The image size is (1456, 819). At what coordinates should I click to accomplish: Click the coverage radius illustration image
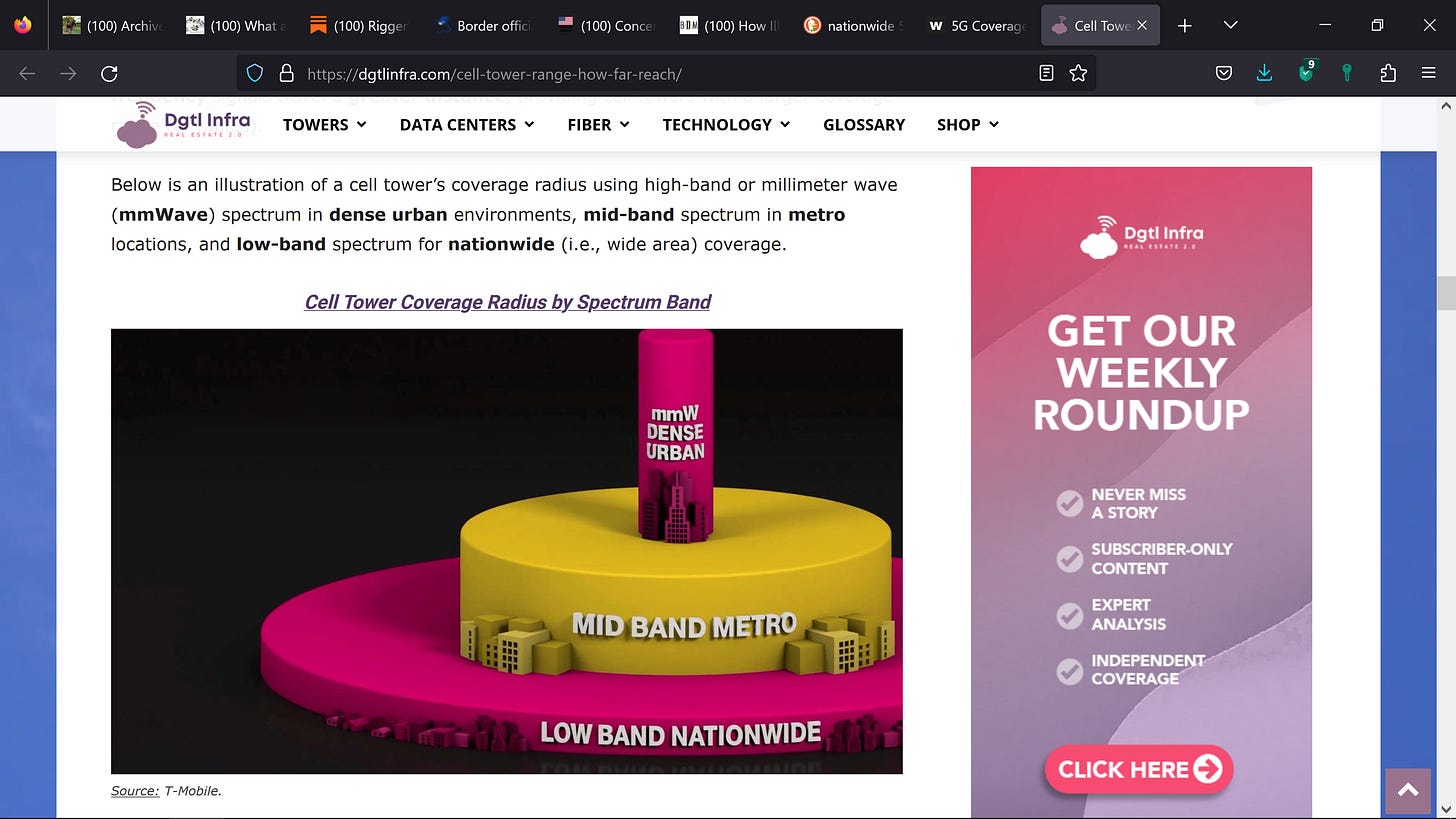tap(507, 551)
